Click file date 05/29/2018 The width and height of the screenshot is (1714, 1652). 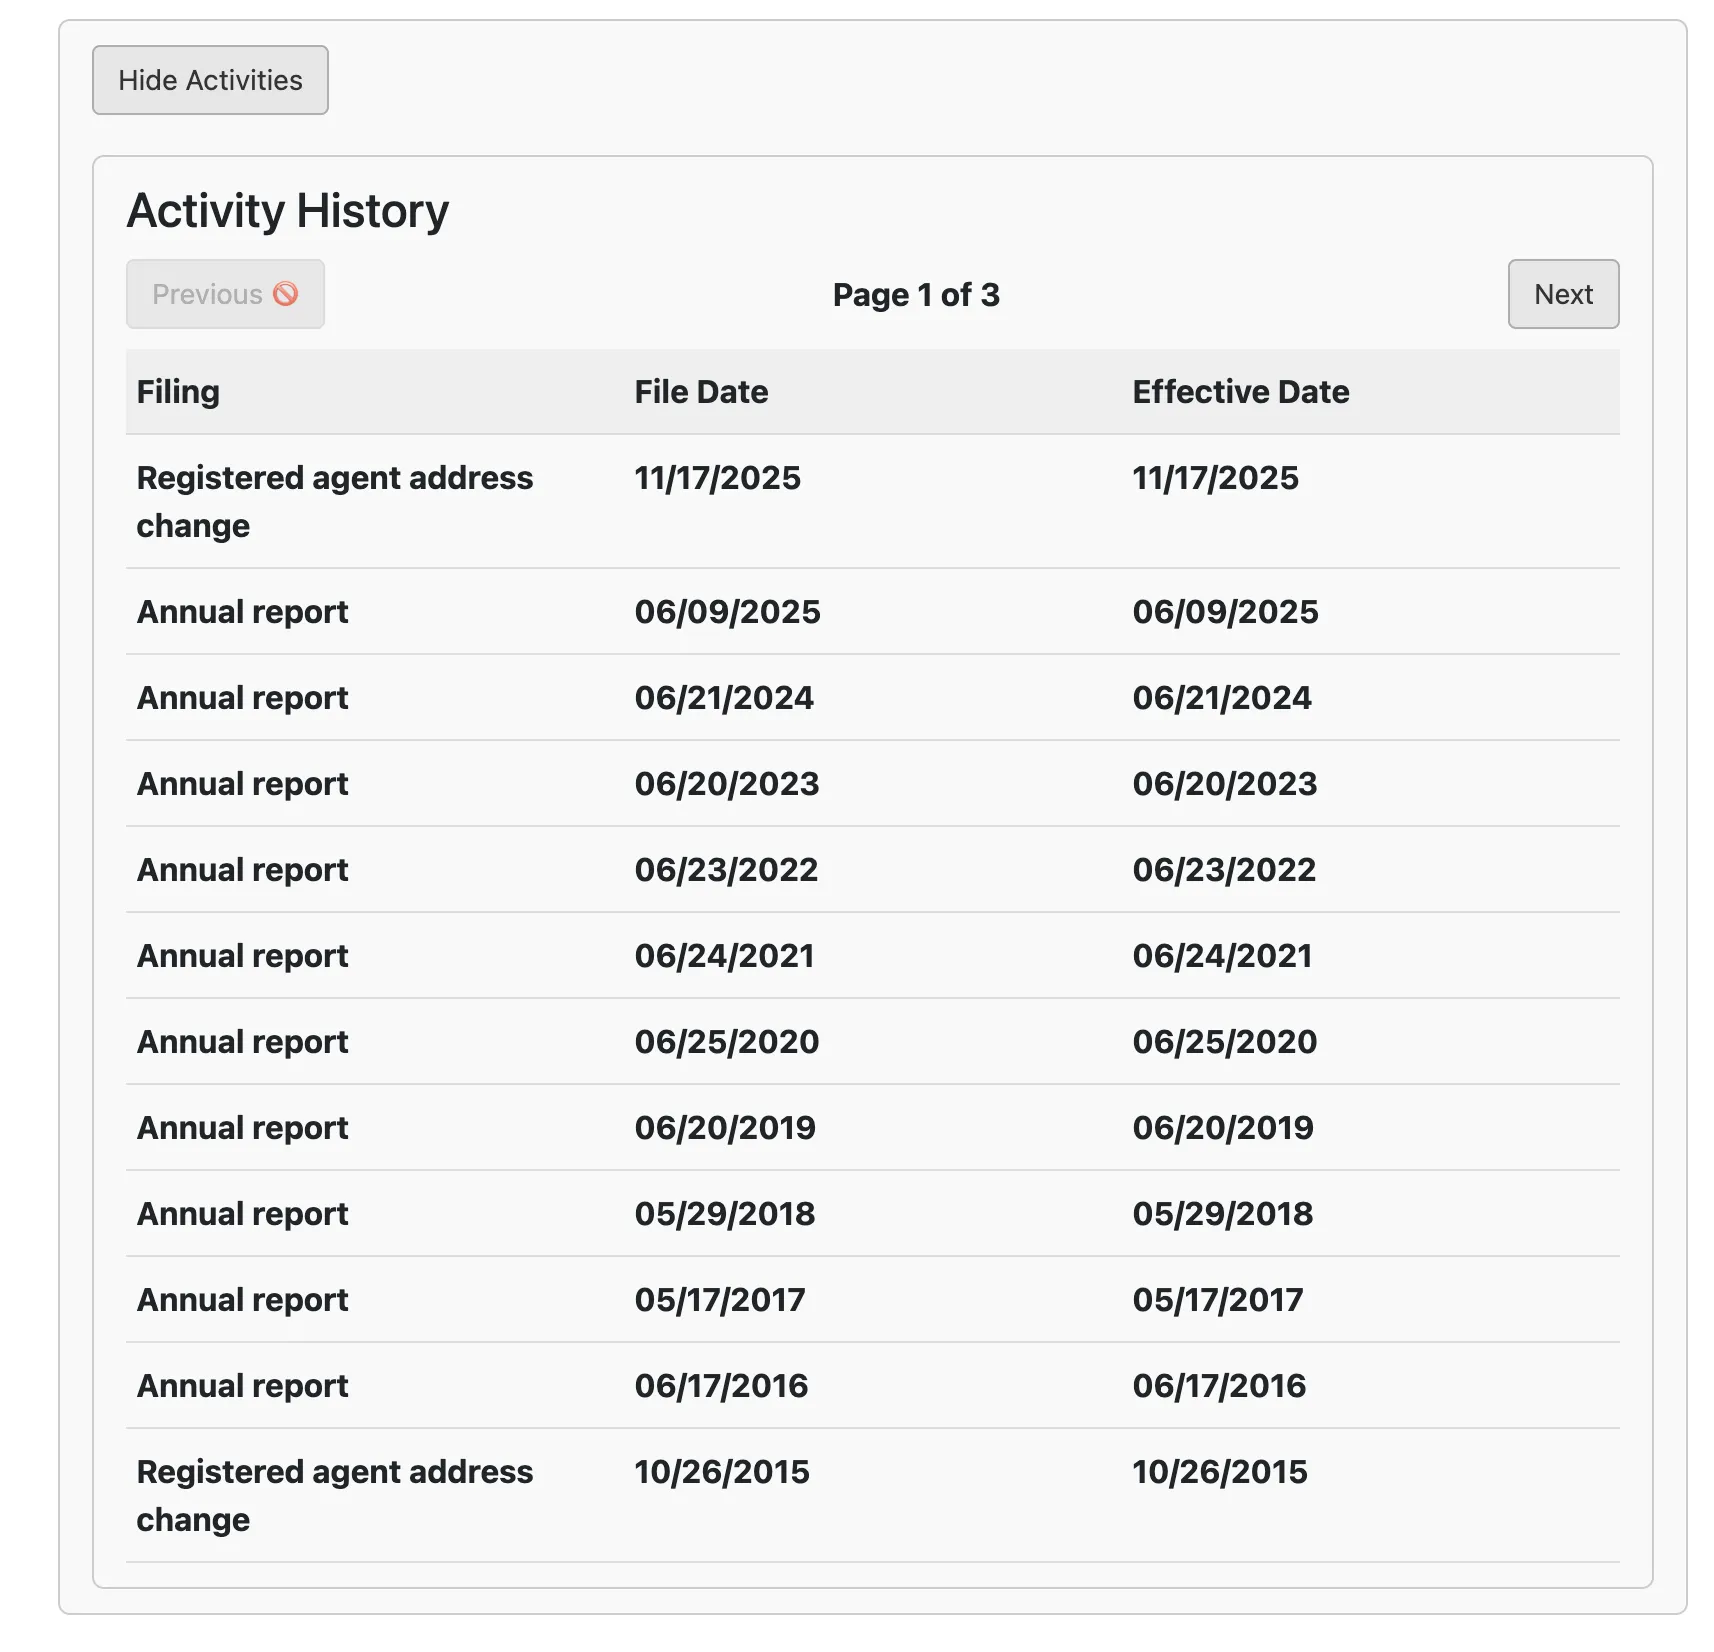[x=725, y=1214]
